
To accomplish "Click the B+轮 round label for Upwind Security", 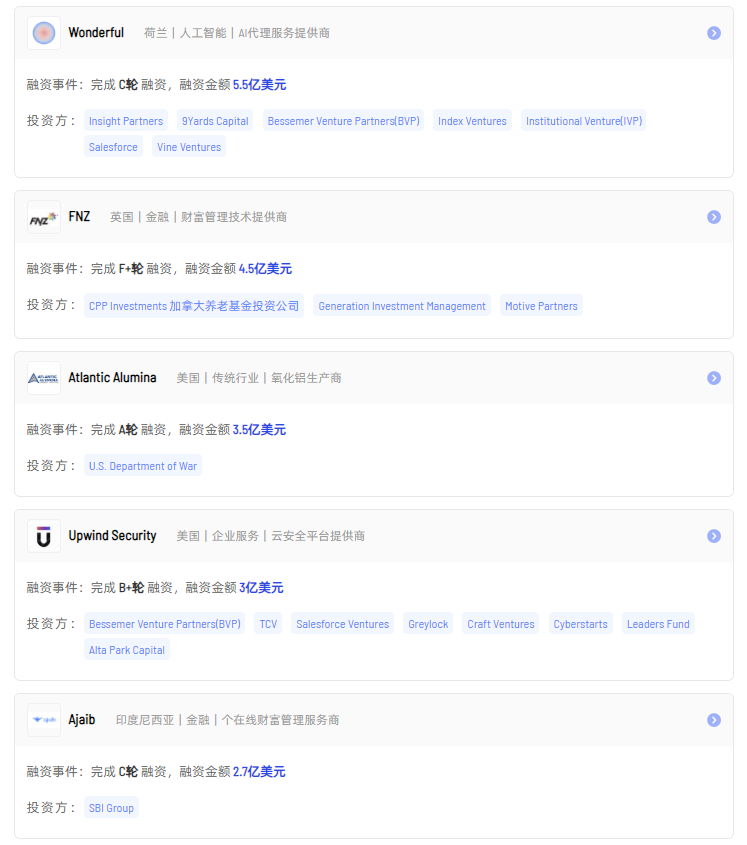I will pos(132,587).
